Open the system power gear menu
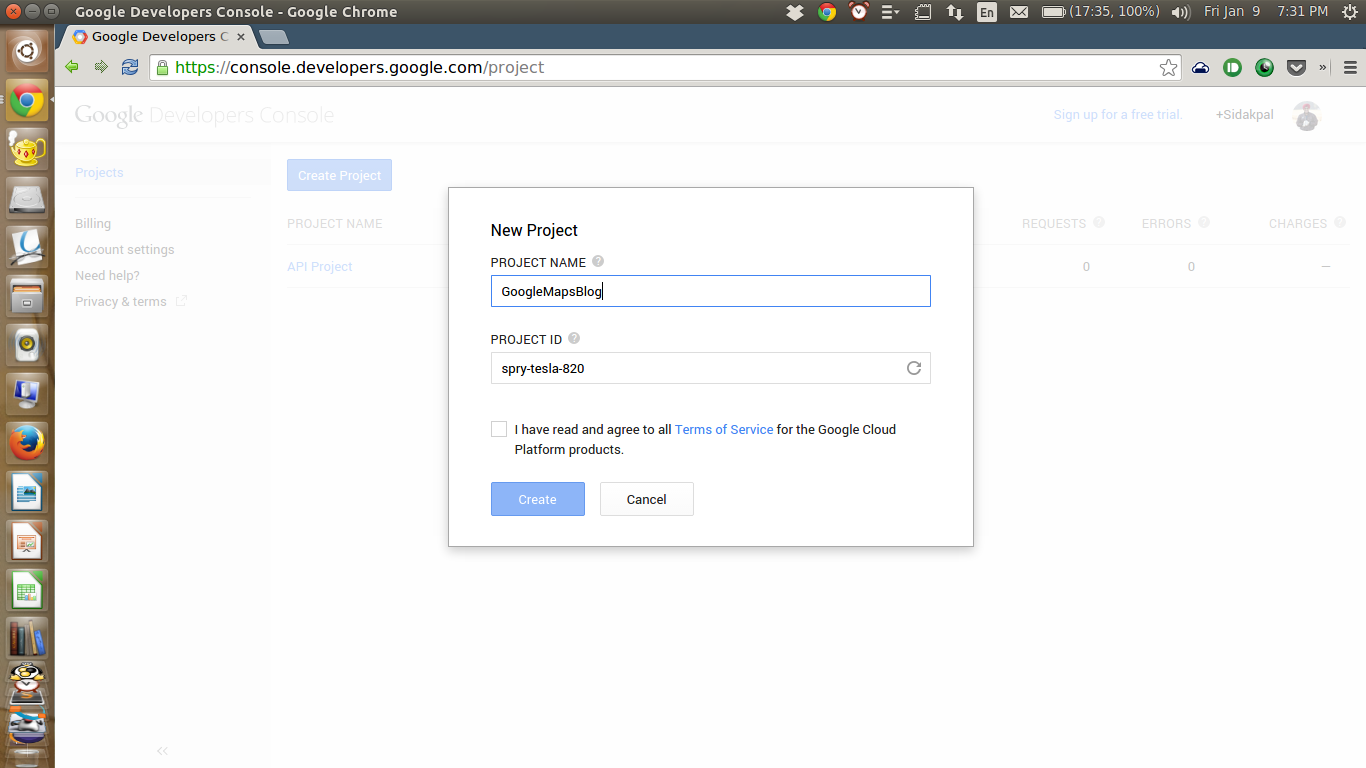This screenshot has width=1366, height=768. 1348,12
